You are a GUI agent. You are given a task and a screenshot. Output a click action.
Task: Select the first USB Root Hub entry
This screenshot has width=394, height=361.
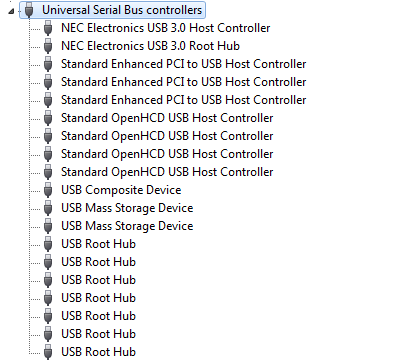99,244
